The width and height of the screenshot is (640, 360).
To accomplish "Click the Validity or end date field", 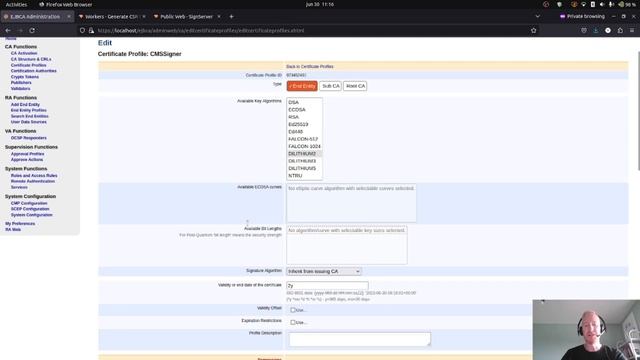I will coord(327,285).
